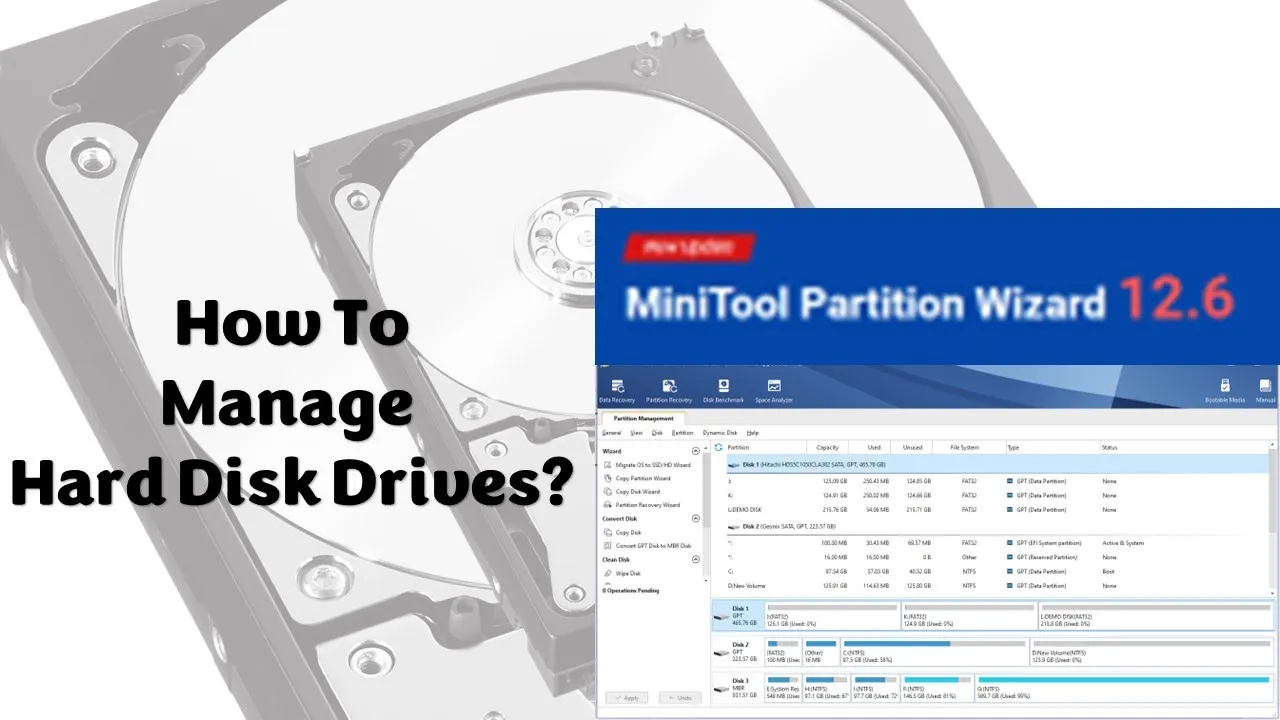Click D:New Volume(NTFS) block in disk map
Screen dimensions: 1280x720
(x=1152, y=651)
